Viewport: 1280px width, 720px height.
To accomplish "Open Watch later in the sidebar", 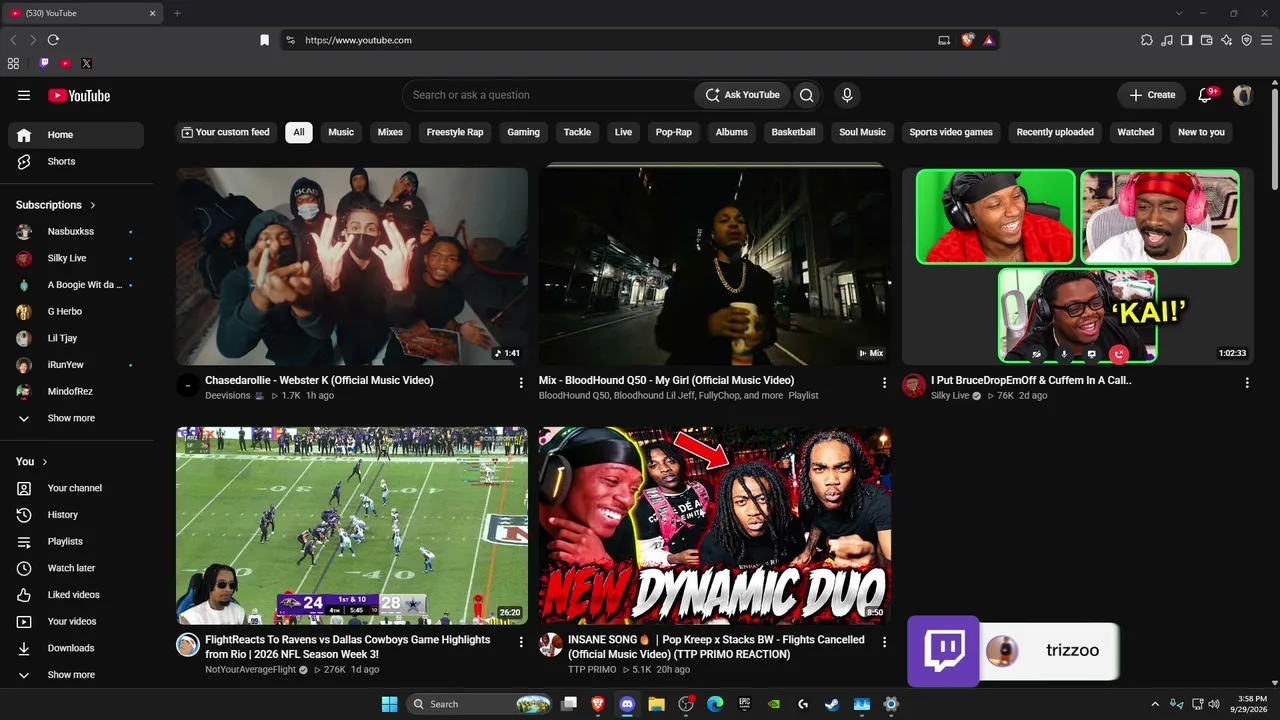I will (76, 568).
